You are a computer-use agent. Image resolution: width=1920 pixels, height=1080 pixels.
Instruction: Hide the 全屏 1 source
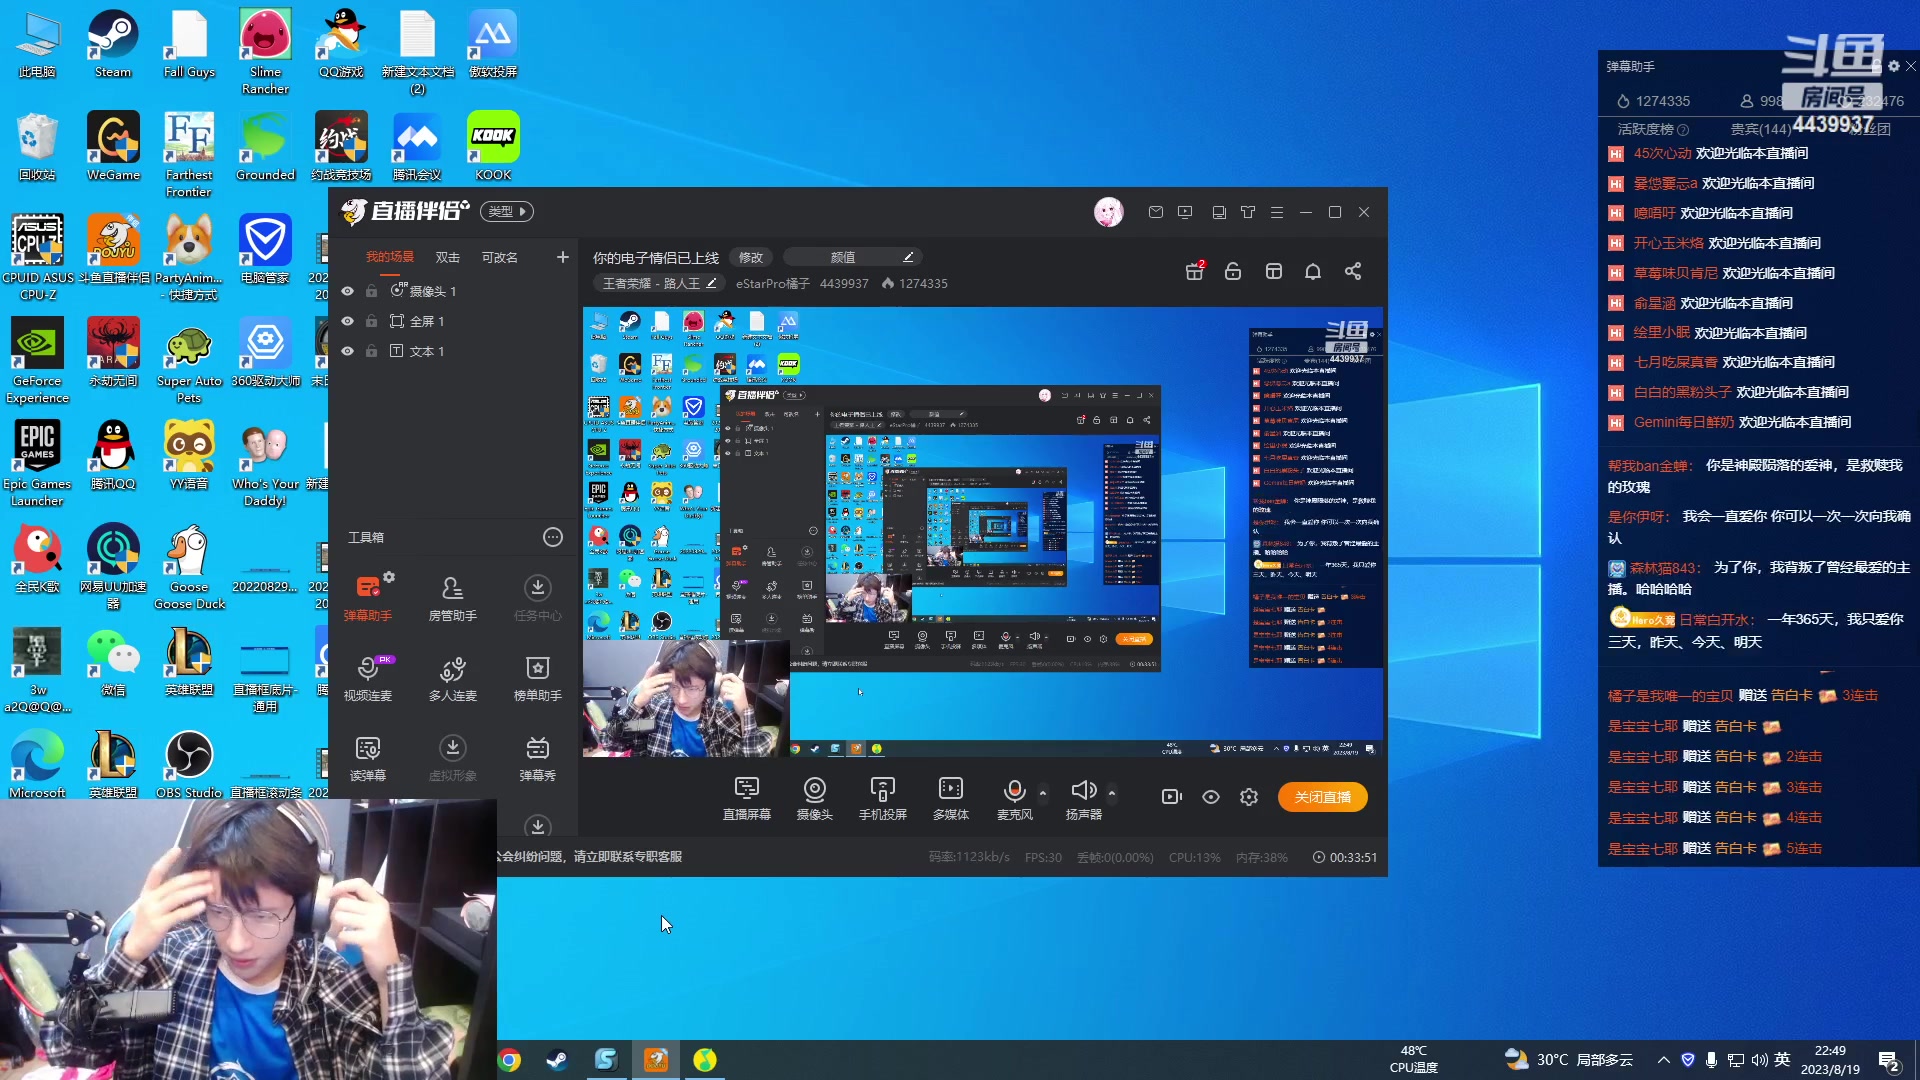(348, 321)
